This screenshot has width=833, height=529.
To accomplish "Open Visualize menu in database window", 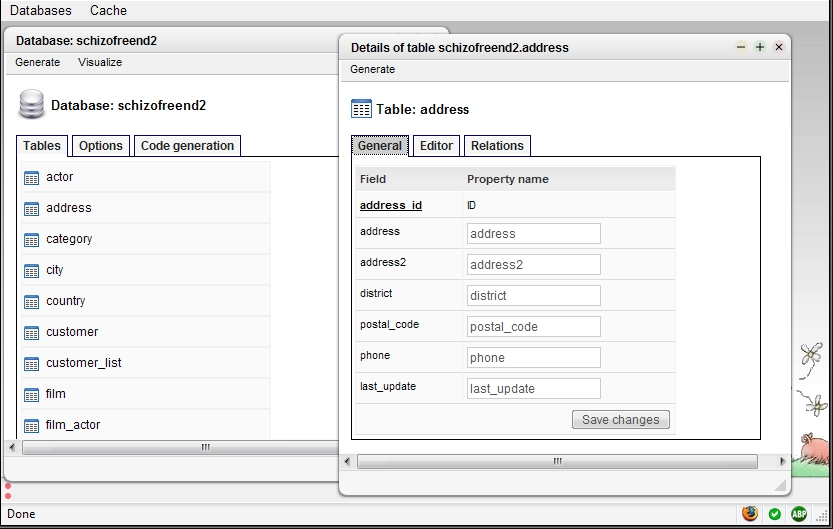I will [100, 62].
